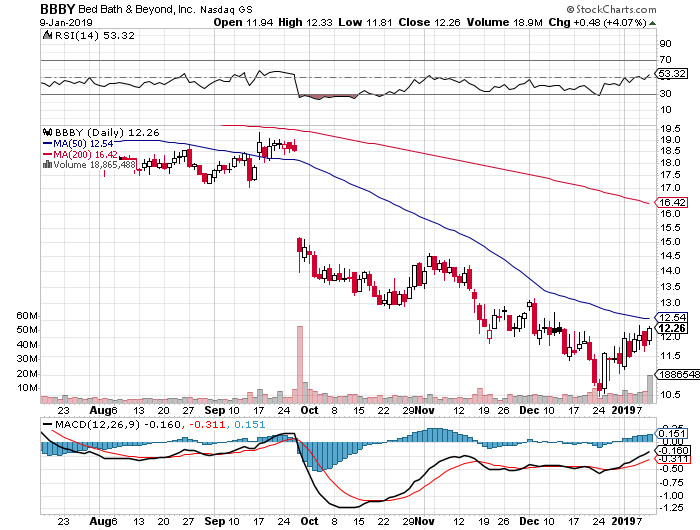The width and height of the screenshot is (700, 530).
Task: Click the 0.151 tag on the MACD right axis
Action: 671,434
